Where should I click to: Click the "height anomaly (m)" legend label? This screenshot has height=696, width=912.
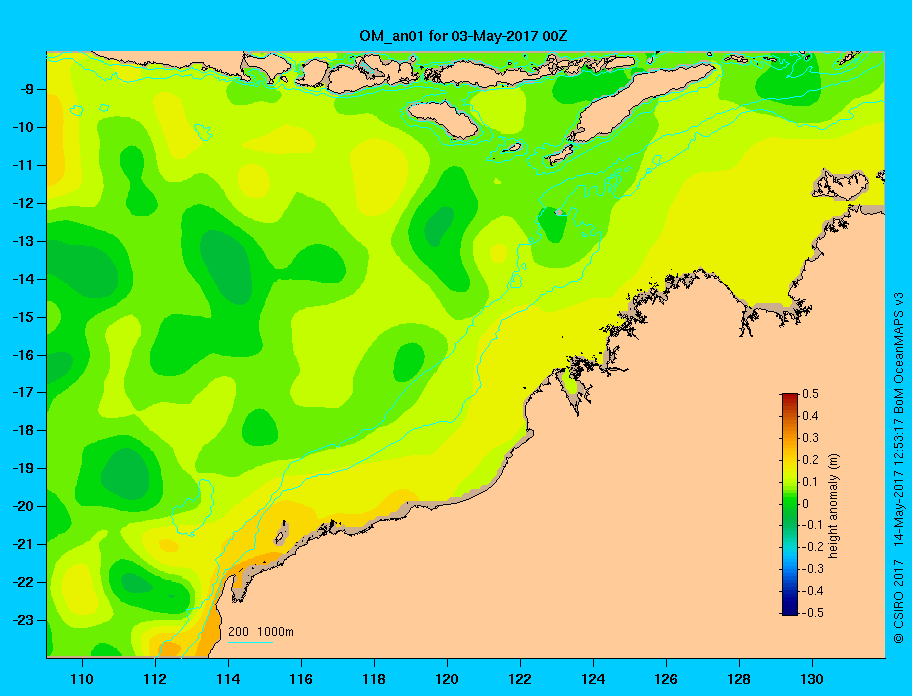(x=833, y=505)
